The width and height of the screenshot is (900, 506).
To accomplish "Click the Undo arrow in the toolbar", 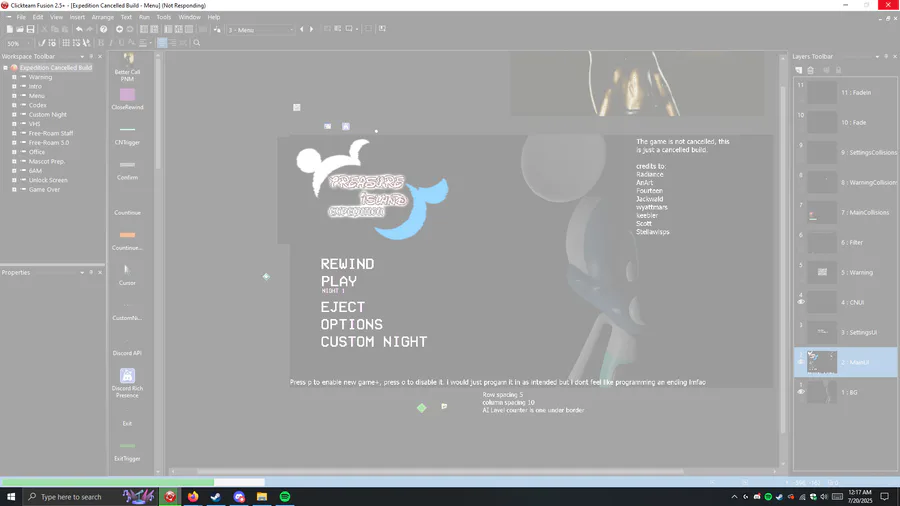I will pos(79,29).
